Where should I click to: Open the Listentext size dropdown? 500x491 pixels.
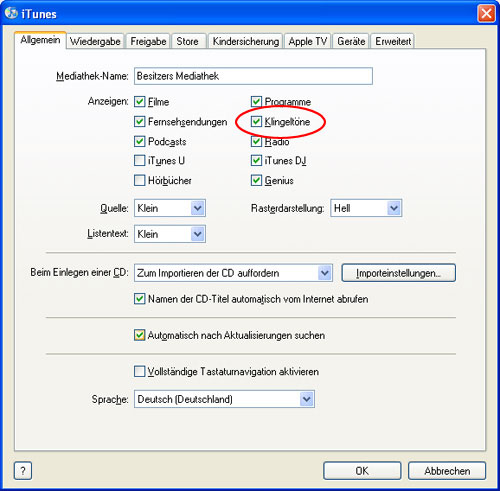[170, 234]
